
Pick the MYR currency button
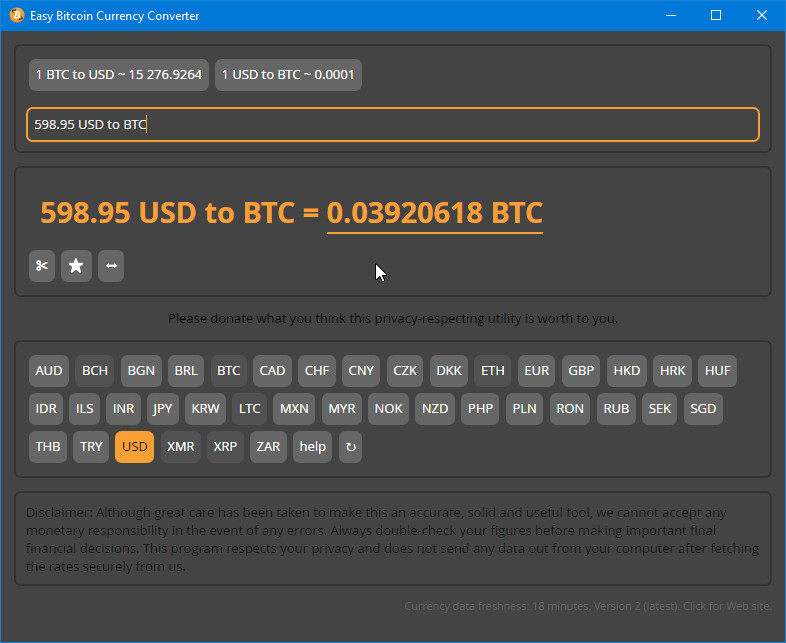pos(342,409)
